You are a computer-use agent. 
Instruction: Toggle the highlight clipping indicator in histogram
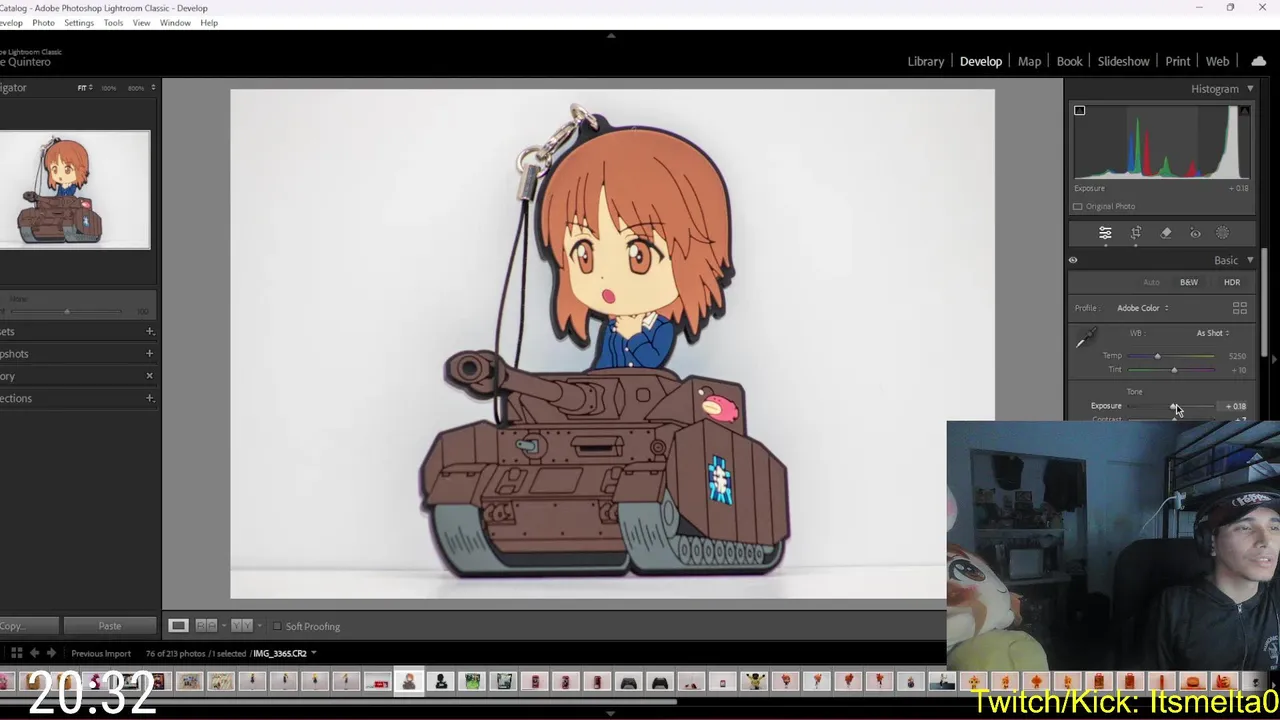(1244, 110)
